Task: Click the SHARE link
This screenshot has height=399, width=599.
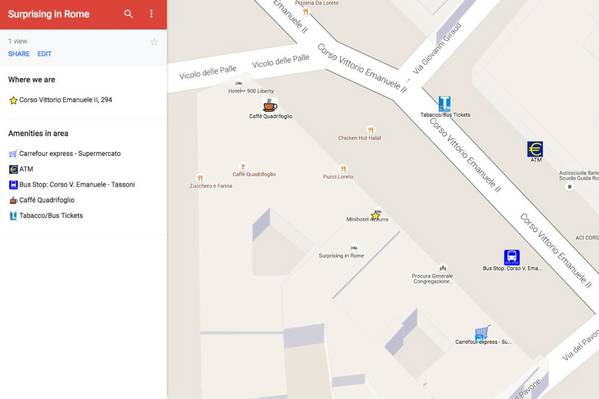Action: click(19, 54)
